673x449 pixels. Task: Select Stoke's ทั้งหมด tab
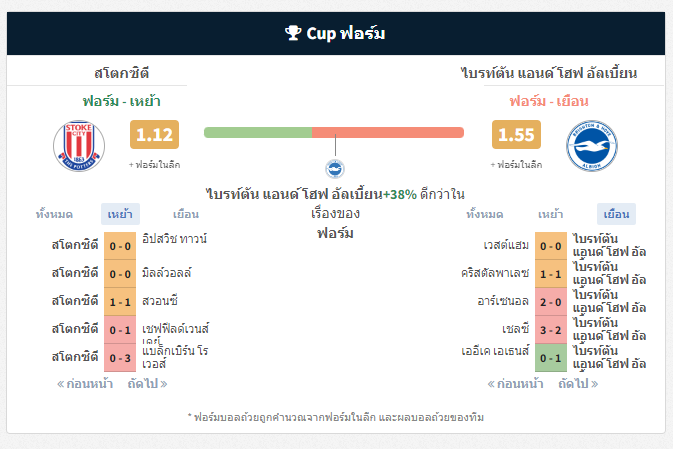54,214
